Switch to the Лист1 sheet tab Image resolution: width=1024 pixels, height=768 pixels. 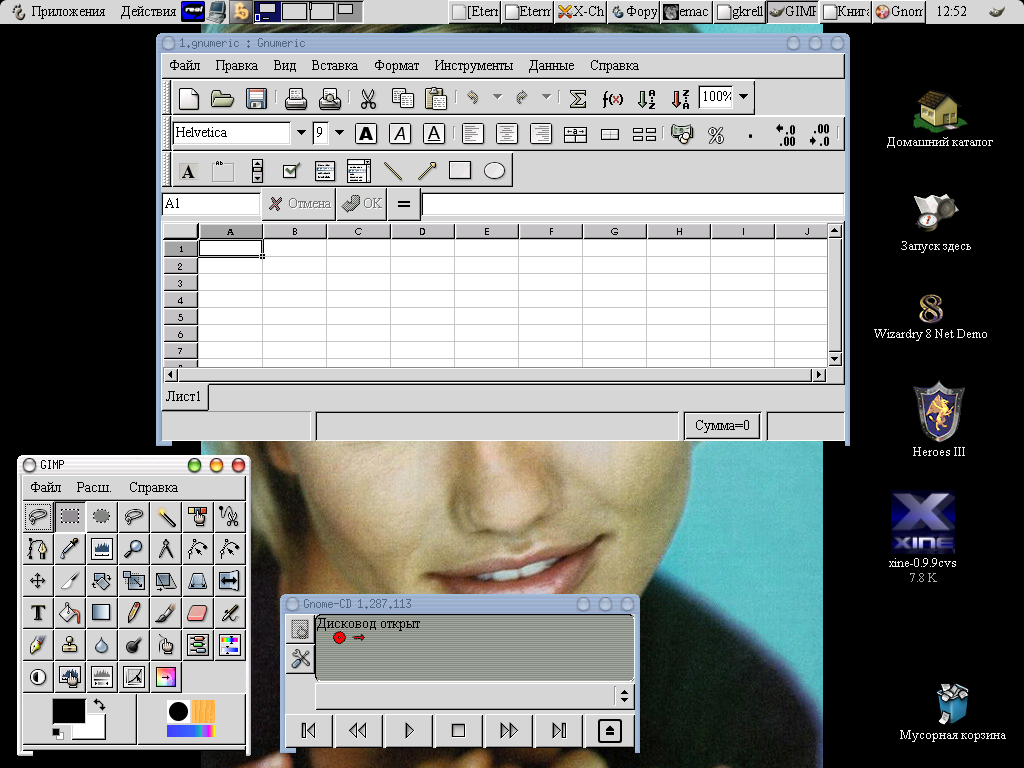[184, 397]
